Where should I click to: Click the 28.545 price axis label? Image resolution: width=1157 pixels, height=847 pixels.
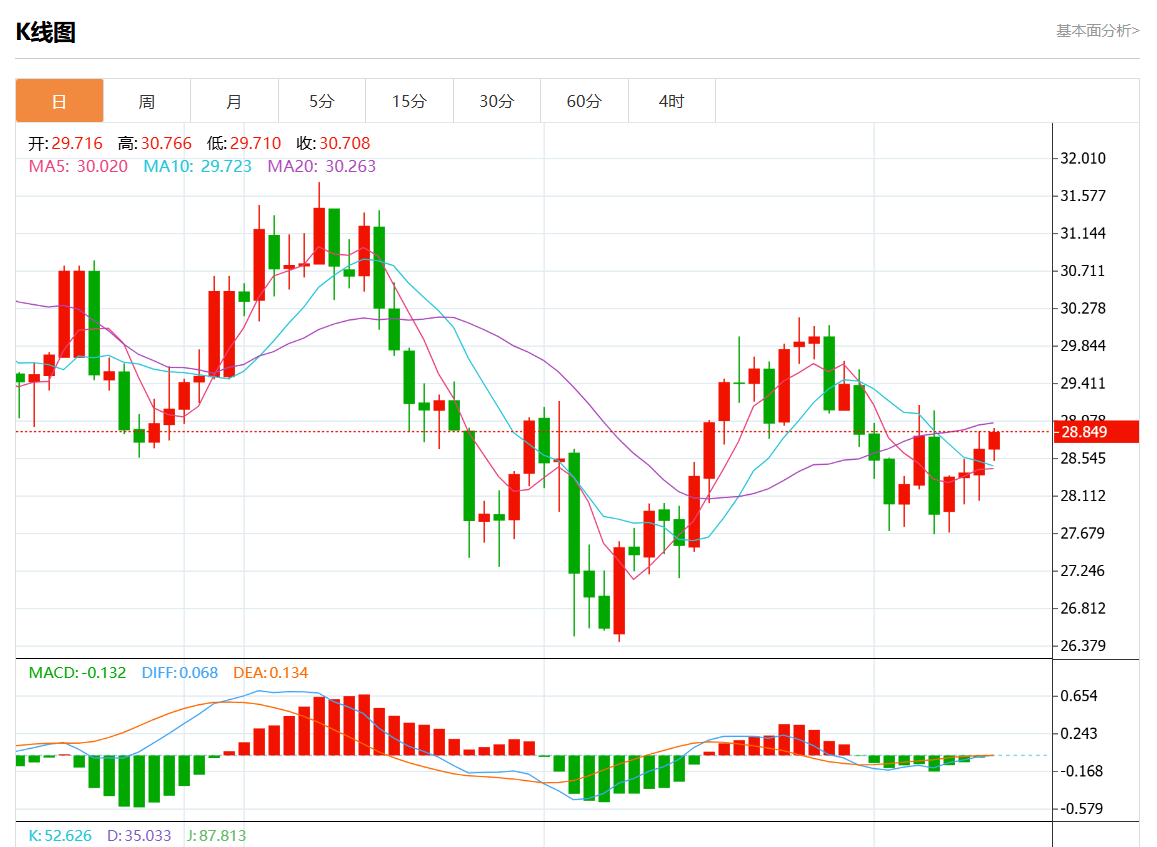coord(1082,458)
